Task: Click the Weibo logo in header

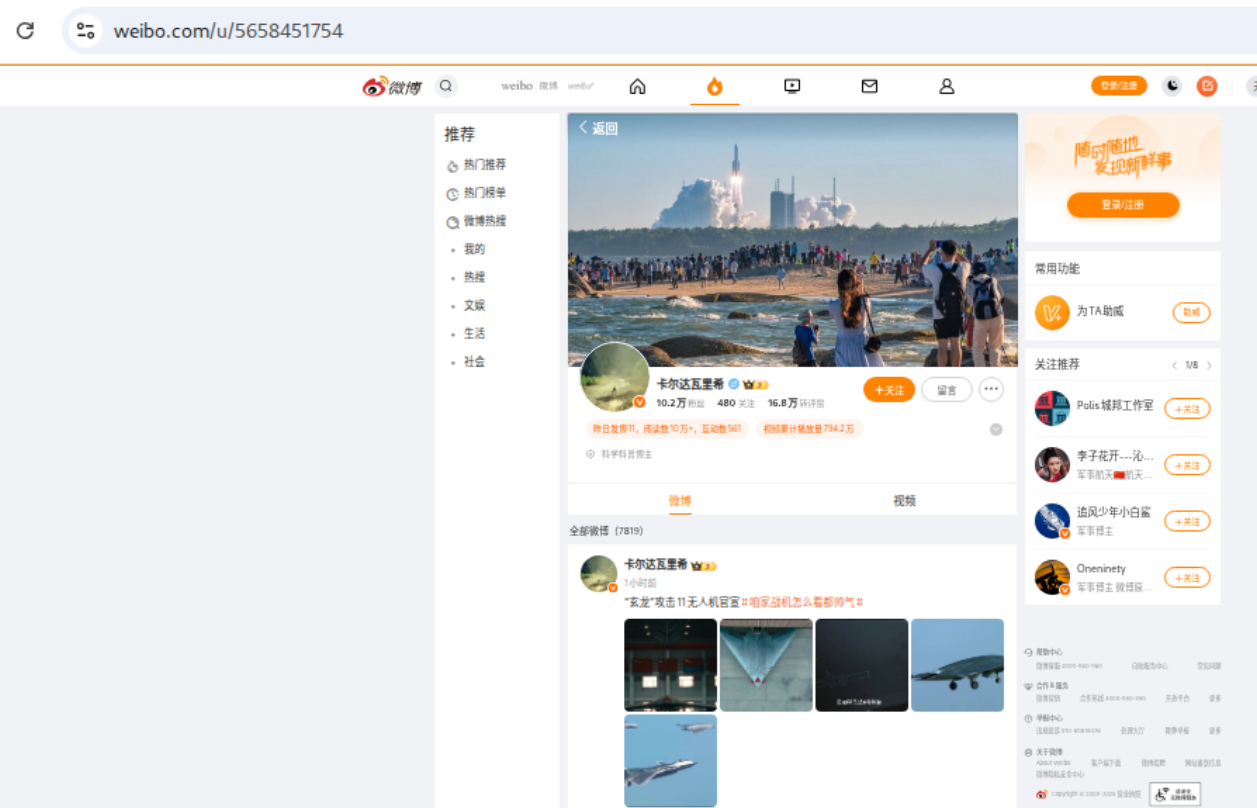Action: click(392, 87)
